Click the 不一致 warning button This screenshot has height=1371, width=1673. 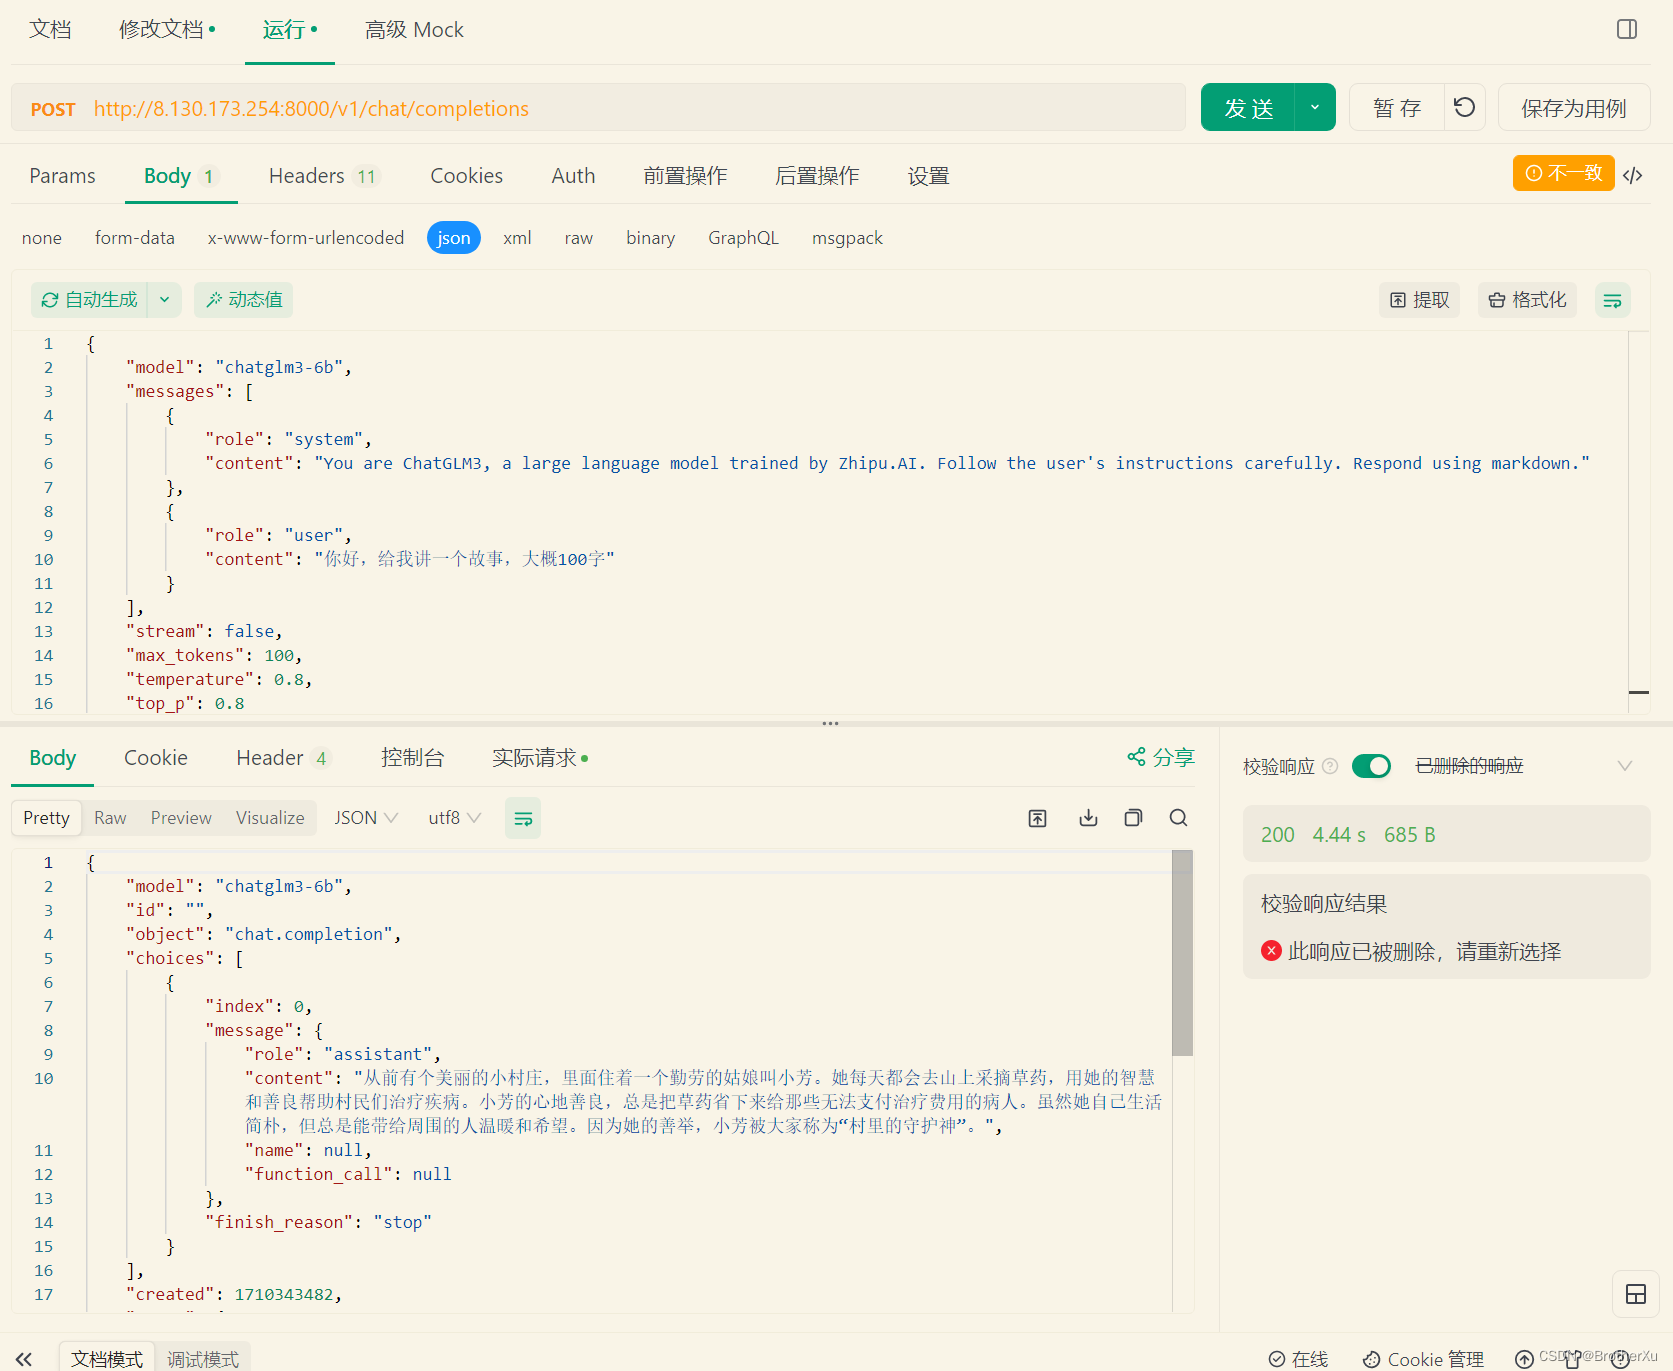pos(1564,173)
